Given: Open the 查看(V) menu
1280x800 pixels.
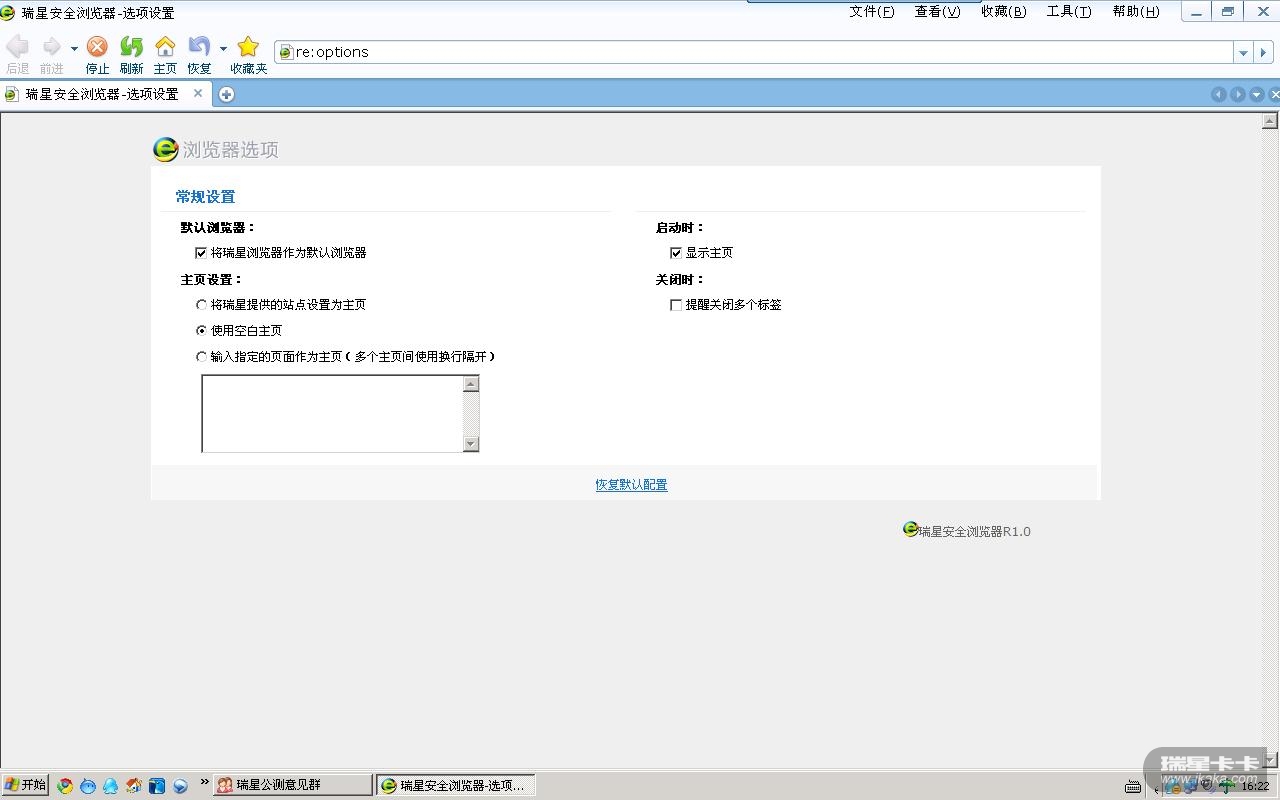Looking at the screenshot, I should click(937, 12).
